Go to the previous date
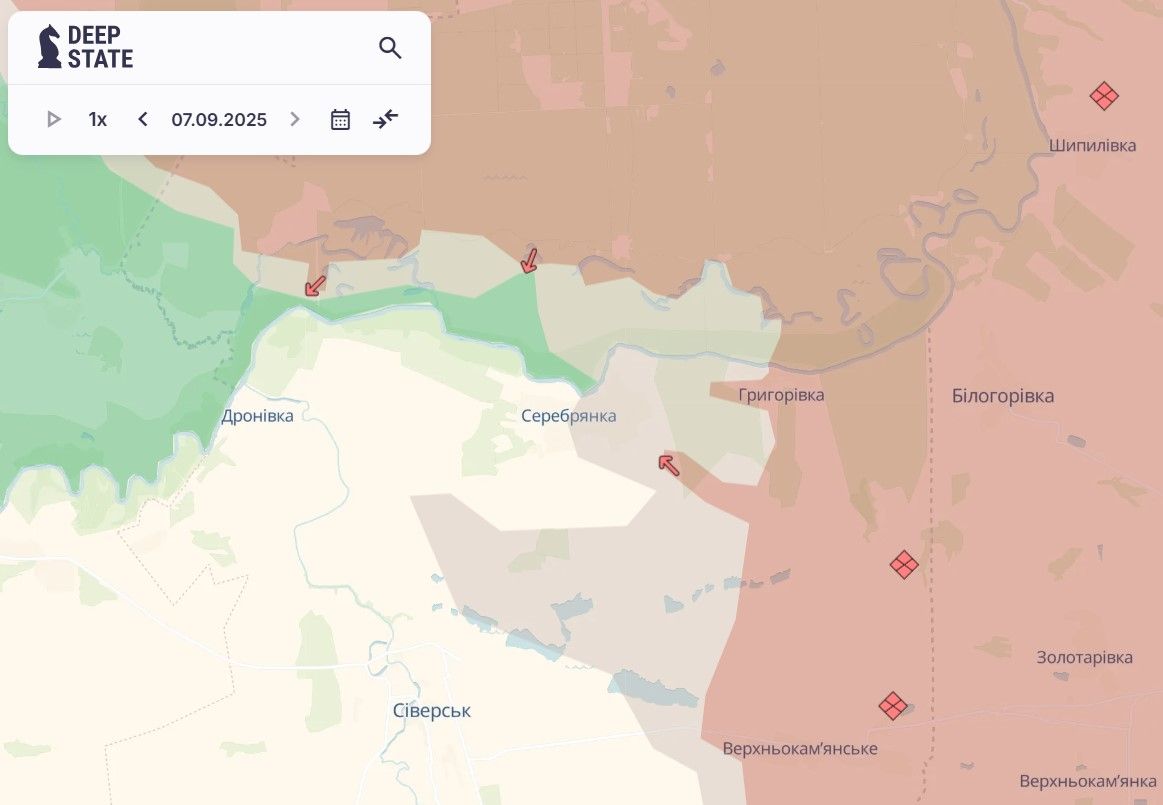This screenshot has width=1163, height=805. 143,120
